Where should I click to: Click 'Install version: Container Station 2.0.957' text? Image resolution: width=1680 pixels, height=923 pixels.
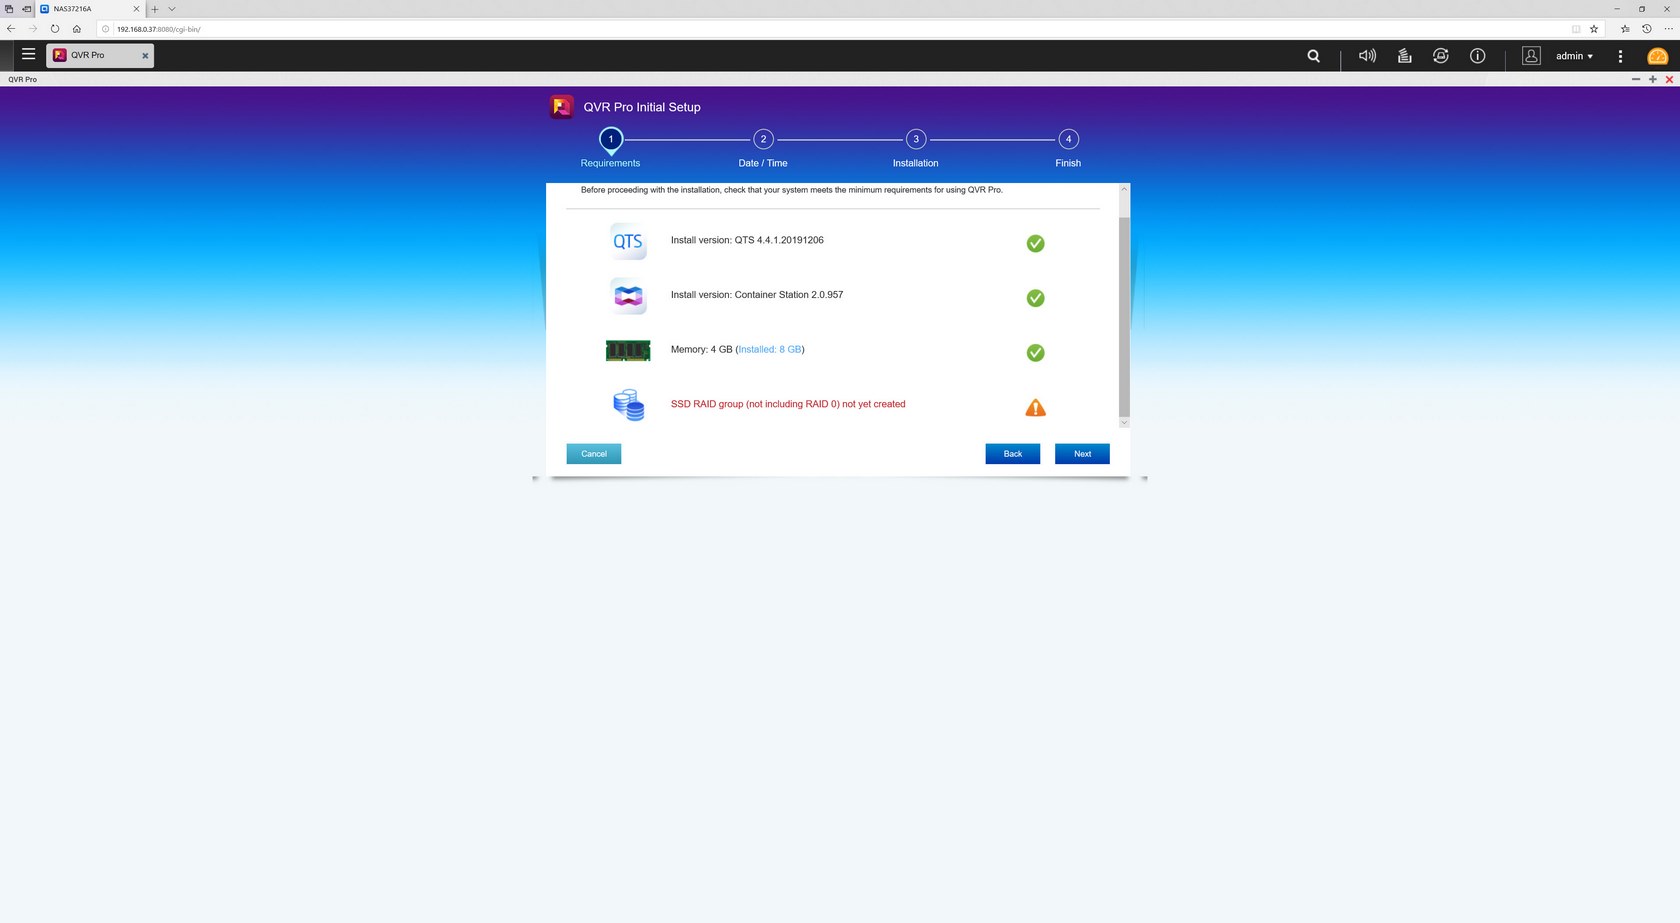(757, 295)
